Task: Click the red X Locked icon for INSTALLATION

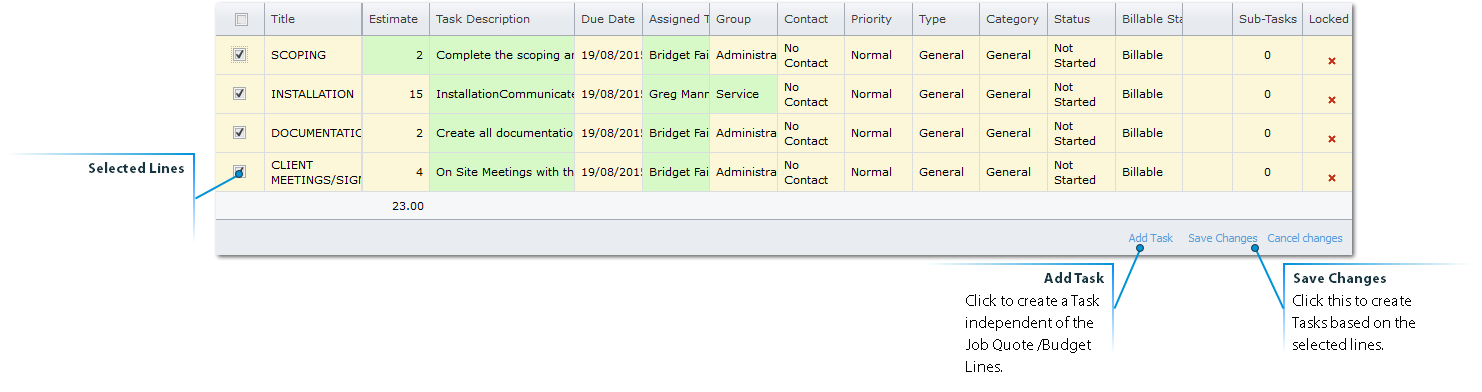Action: [x=1331, y=100]
